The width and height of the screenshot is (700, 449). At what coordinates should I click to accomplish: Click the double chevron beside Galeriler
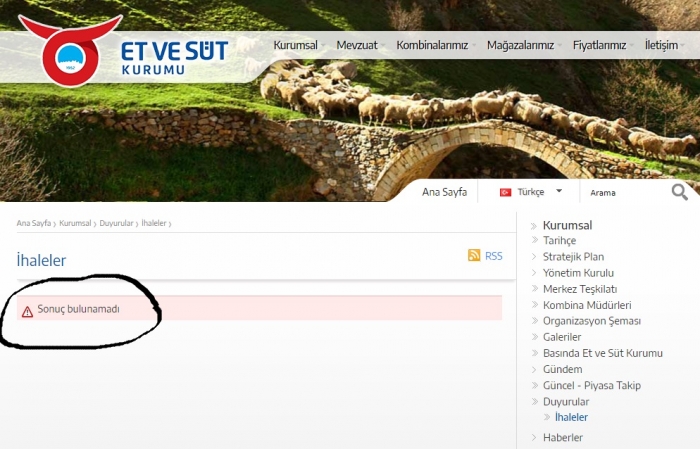tap(534, 337)
